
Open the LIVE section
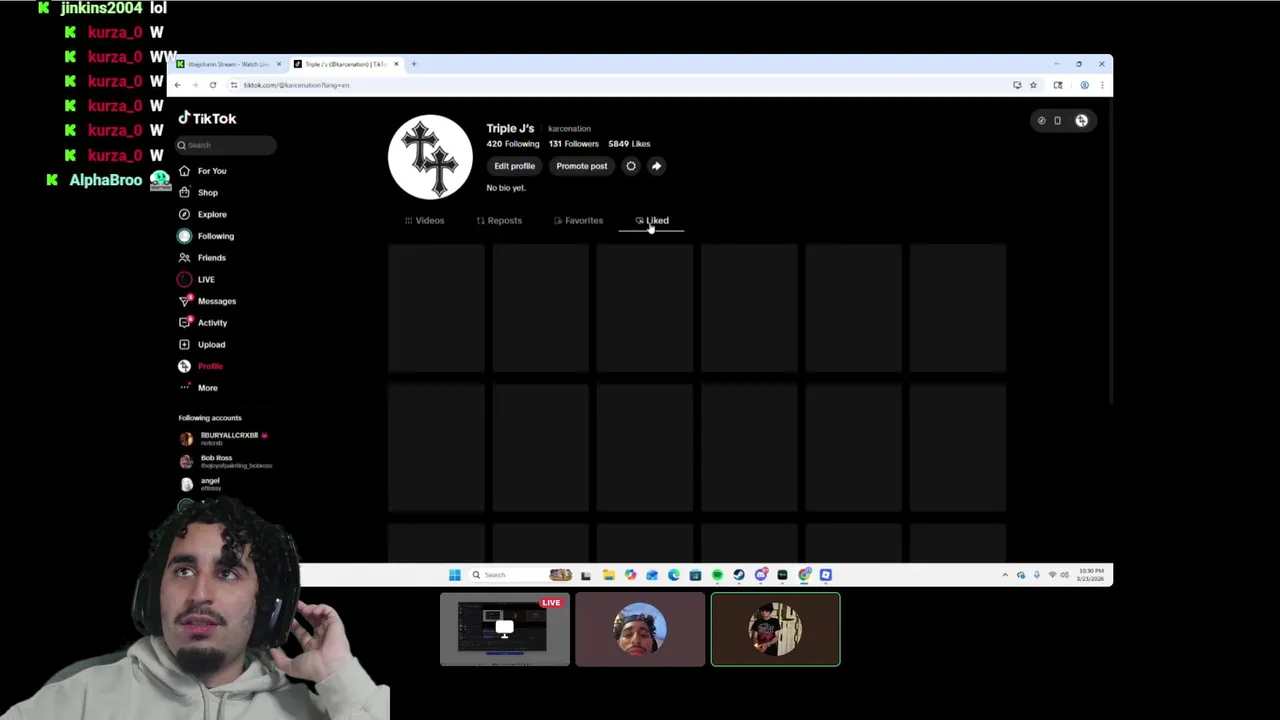coord(197,279)
